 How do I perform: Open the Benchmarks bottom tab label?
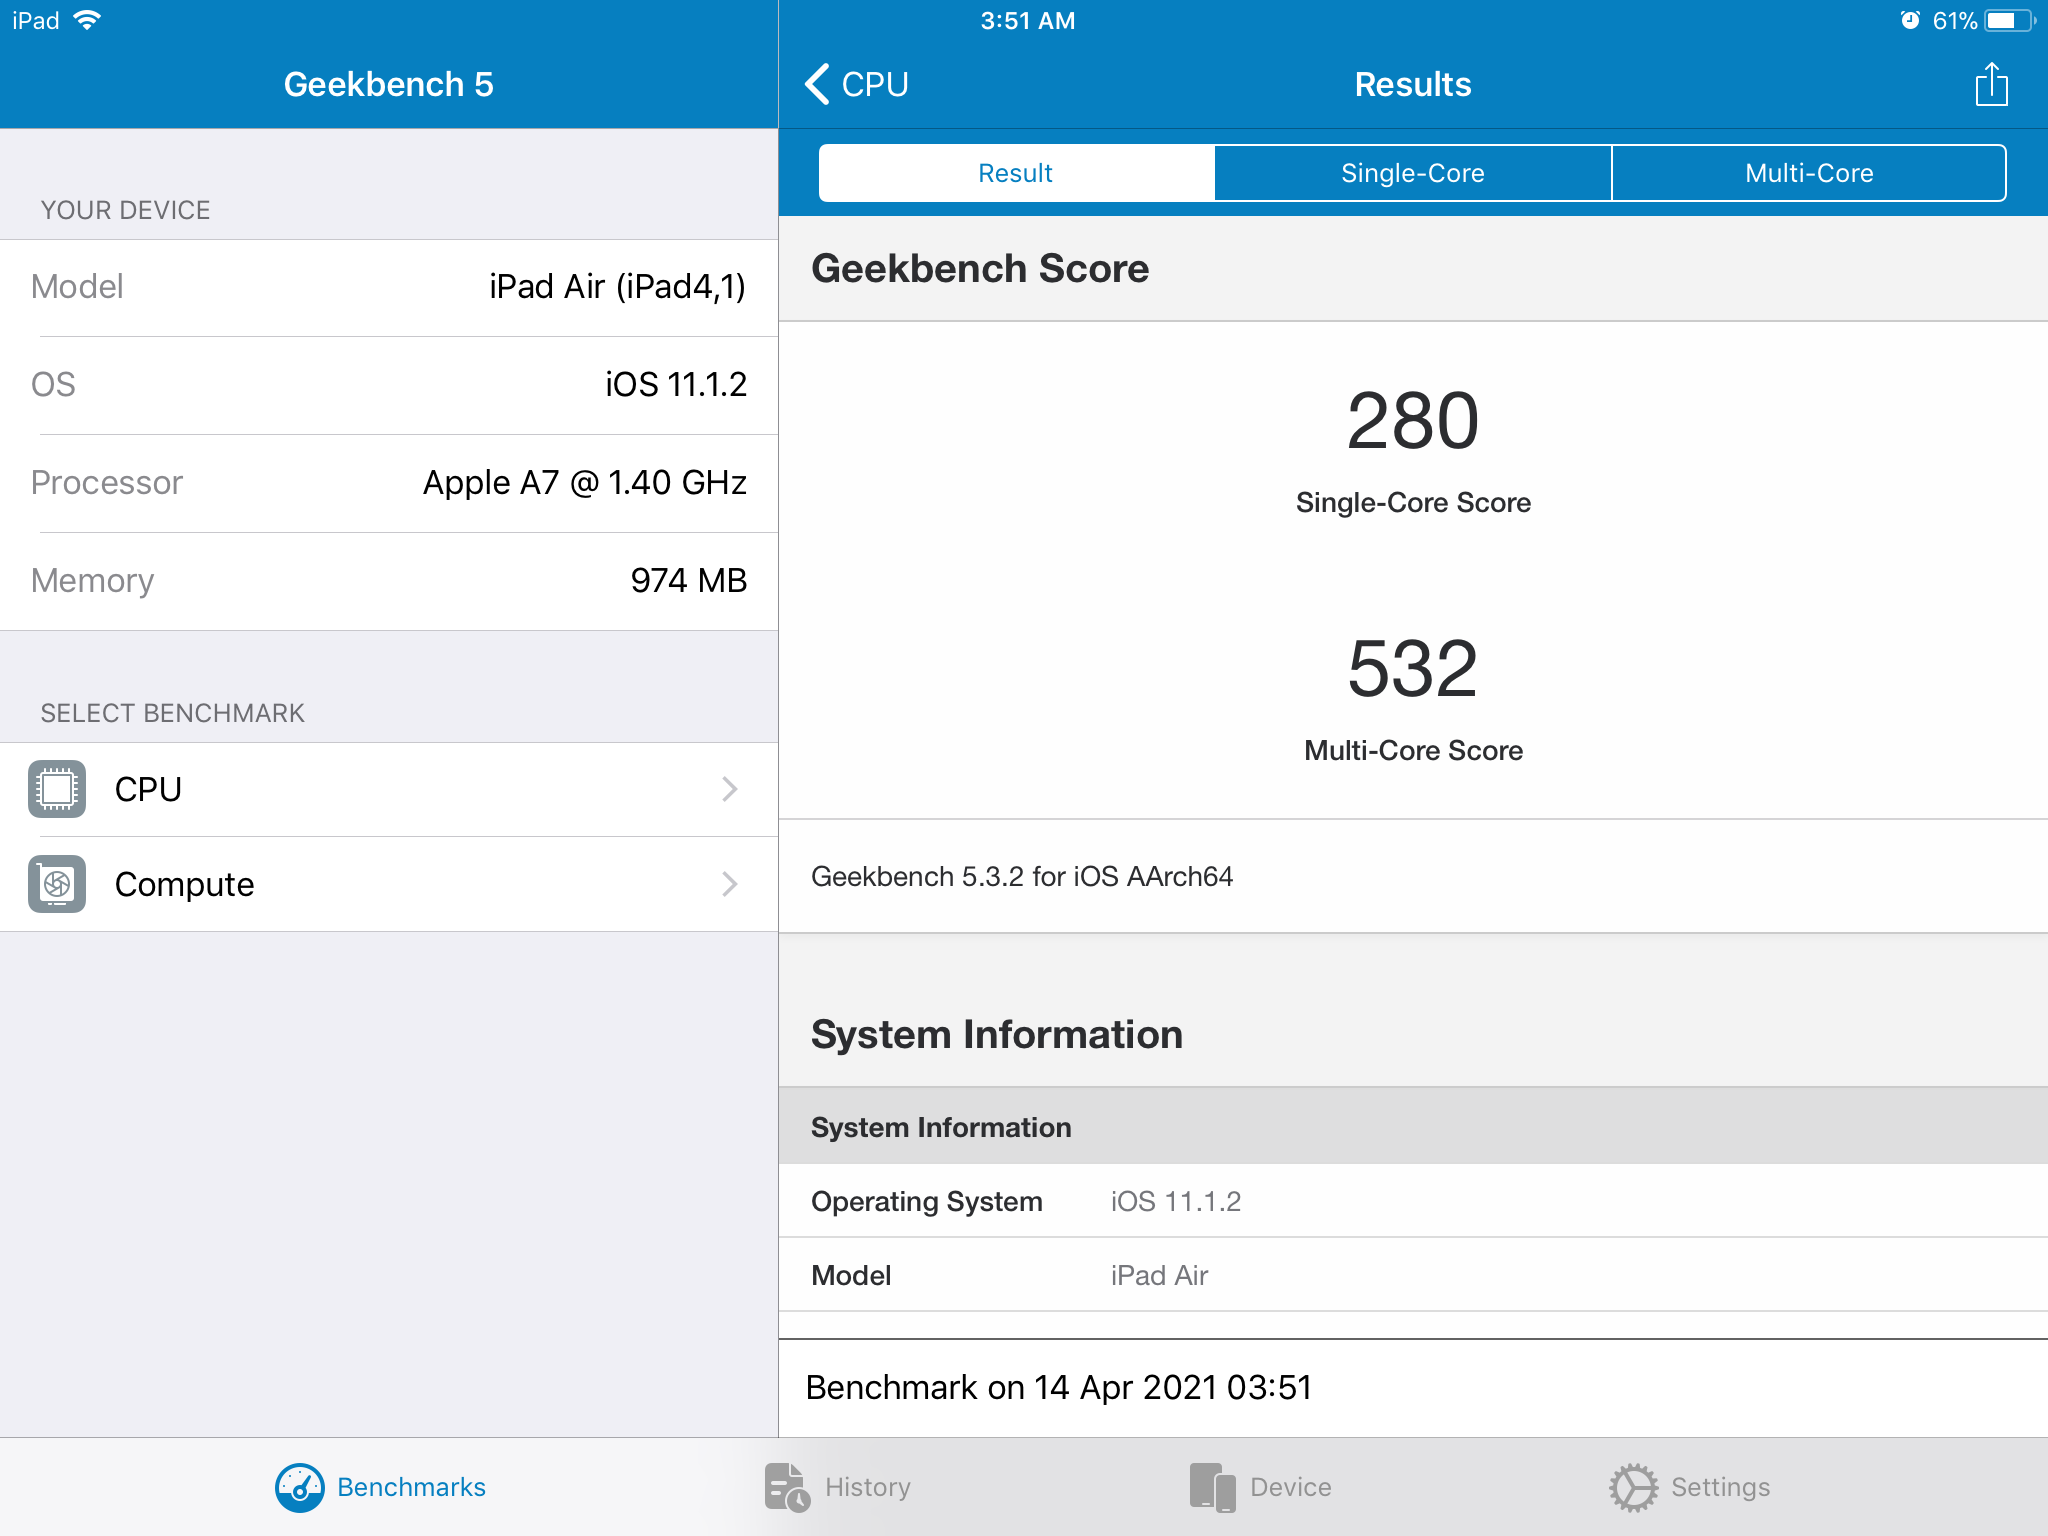tap(411, 1487)
